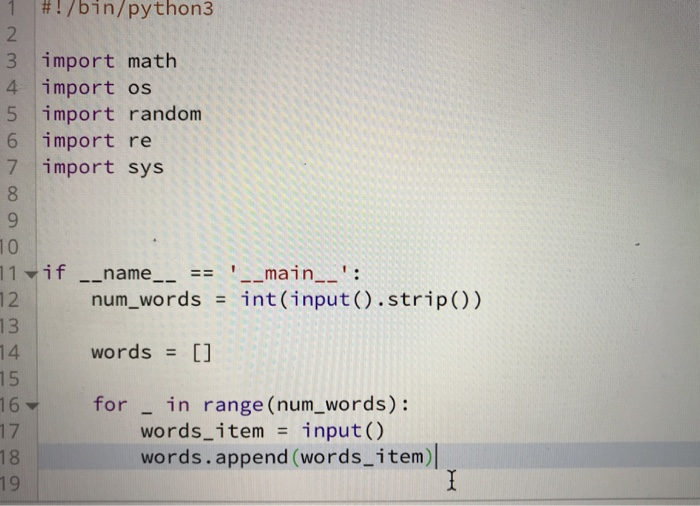Click 'num_words = int(input().strip())' line
The height and width of the screenshot is (506, 700).
(287, 300)
